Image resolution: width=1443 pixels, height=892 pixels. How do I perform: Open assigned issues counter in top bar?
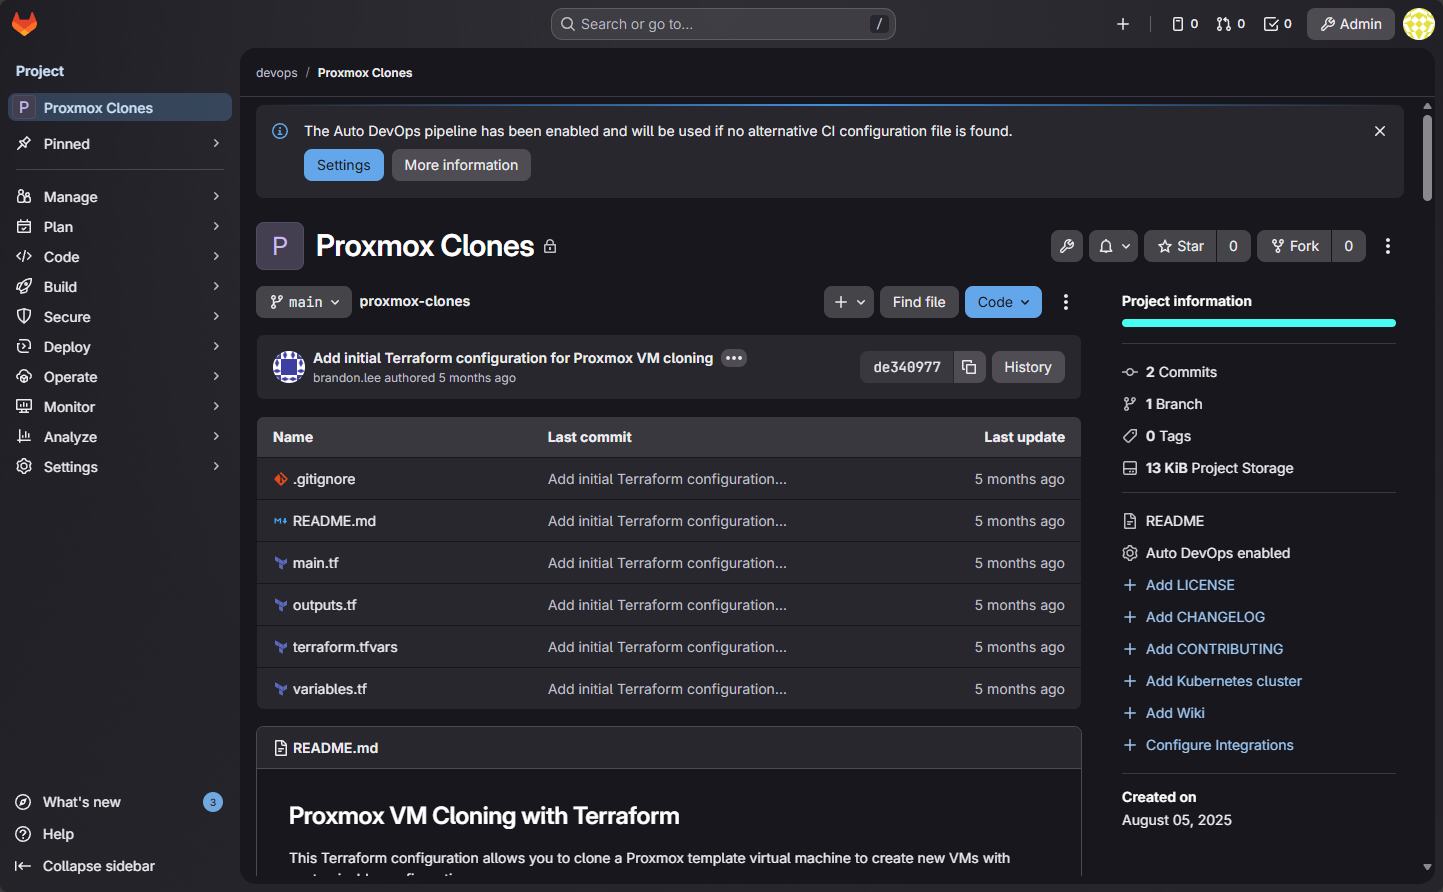point(1185,24)
